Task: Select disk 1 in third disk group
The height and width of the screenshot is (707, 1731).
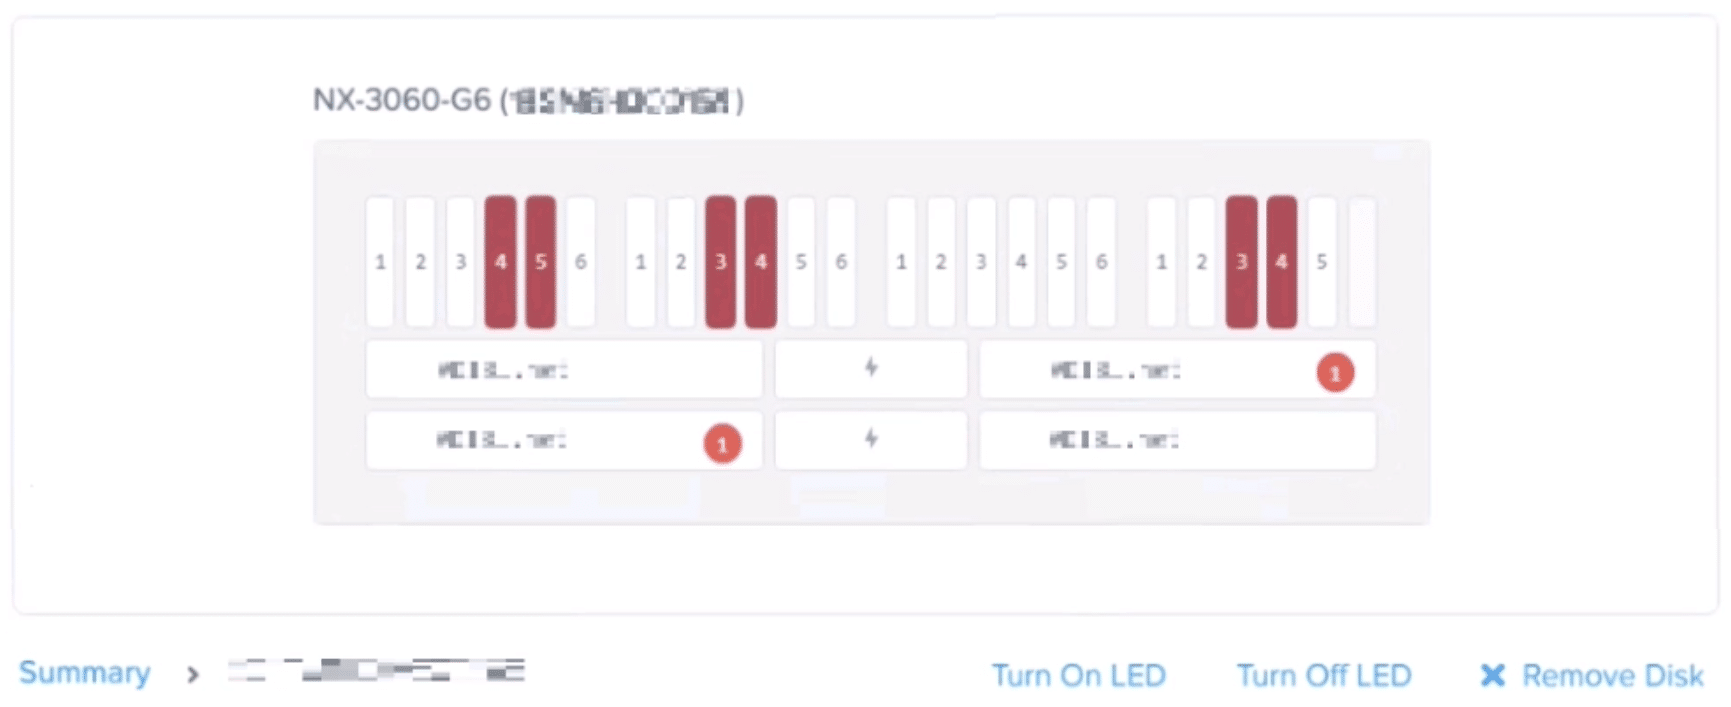Action: 901,262
